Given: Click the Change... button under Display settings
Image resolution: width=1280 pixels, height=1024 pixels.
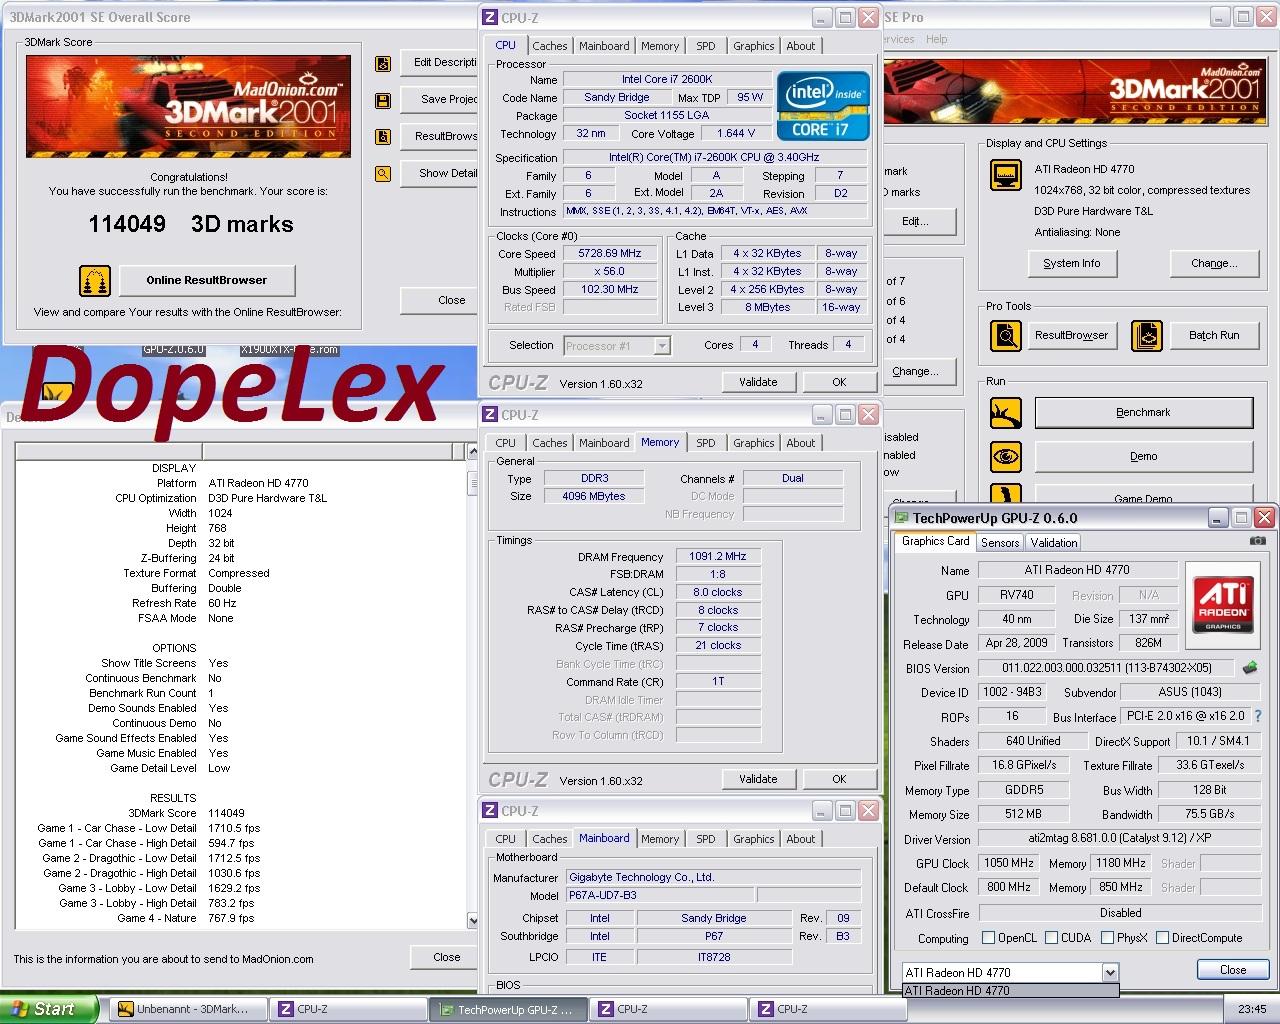Looking at the screenshot, I should tap(1214, 264).
